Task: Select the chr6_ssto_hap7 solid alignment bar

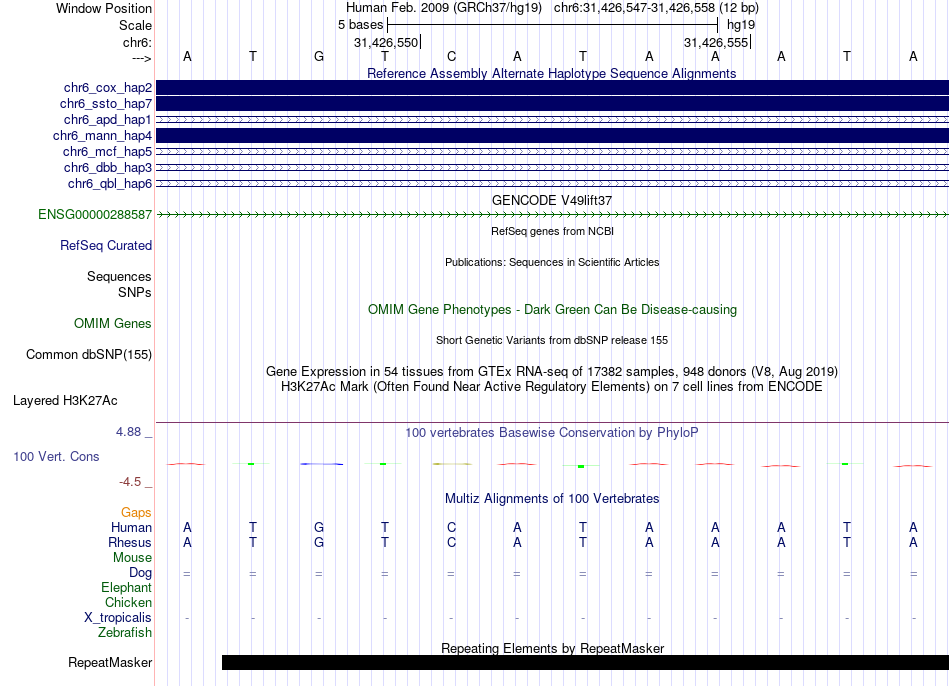Action: coord(553,104)
